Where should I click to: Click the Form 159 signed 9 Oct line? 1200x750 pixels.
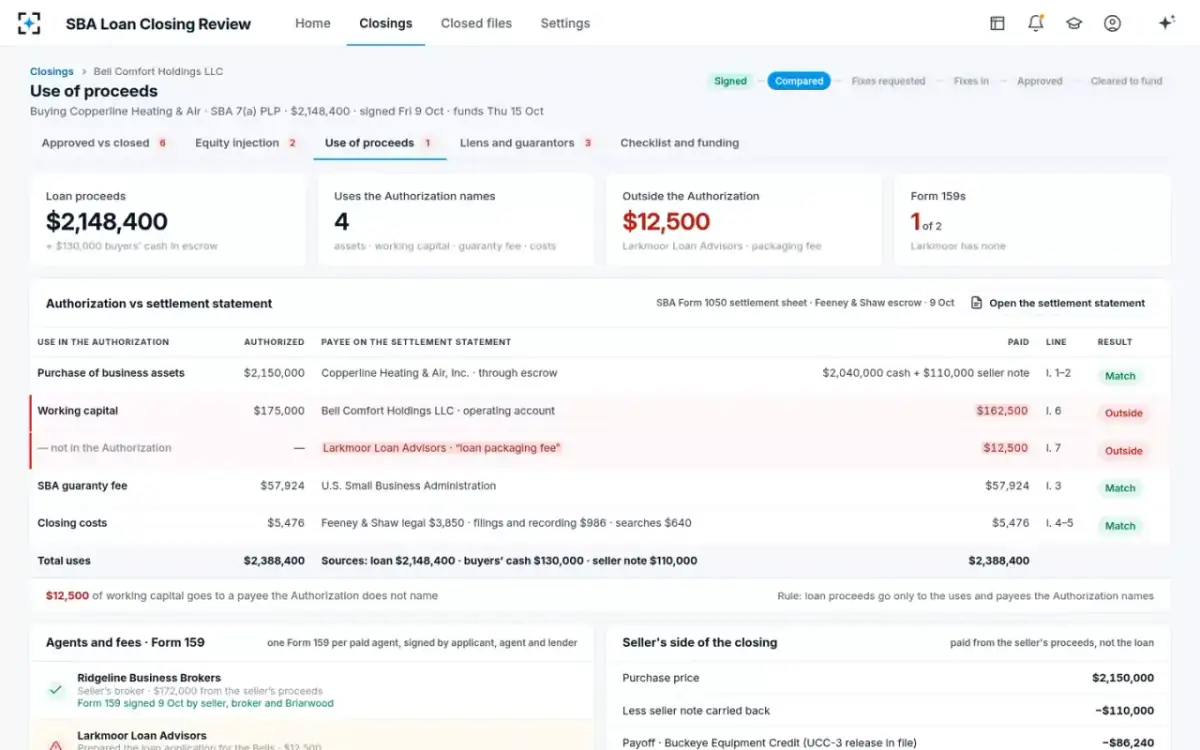point(205,703)
